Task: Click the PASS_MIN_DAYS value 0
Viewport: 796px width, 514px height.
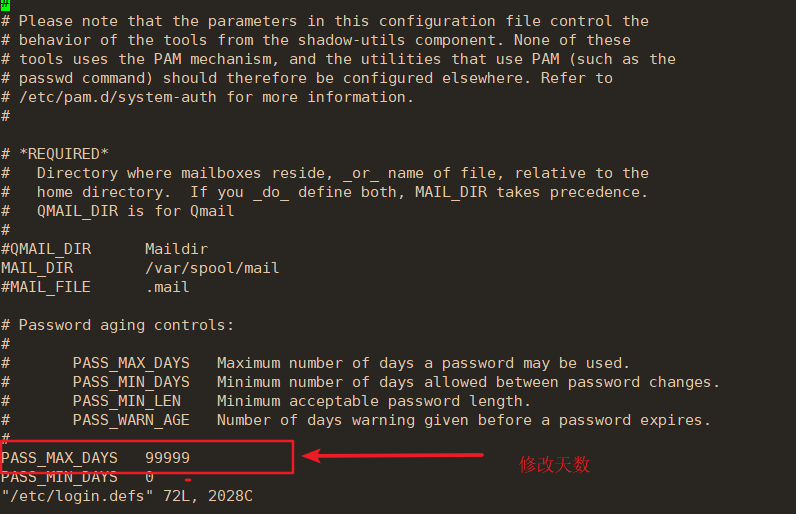Action: [x=149, y=477]
